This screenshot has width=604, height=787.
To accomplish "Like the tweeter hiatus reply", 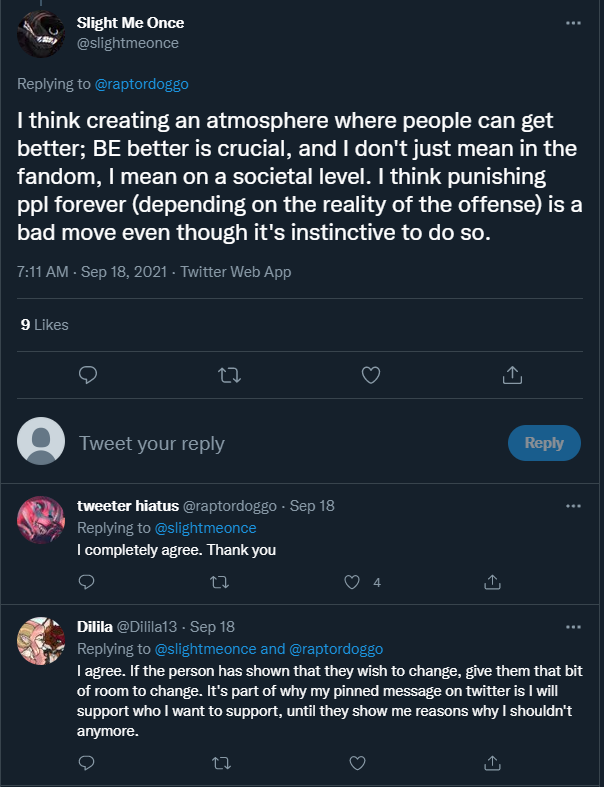I will point(352,582).
